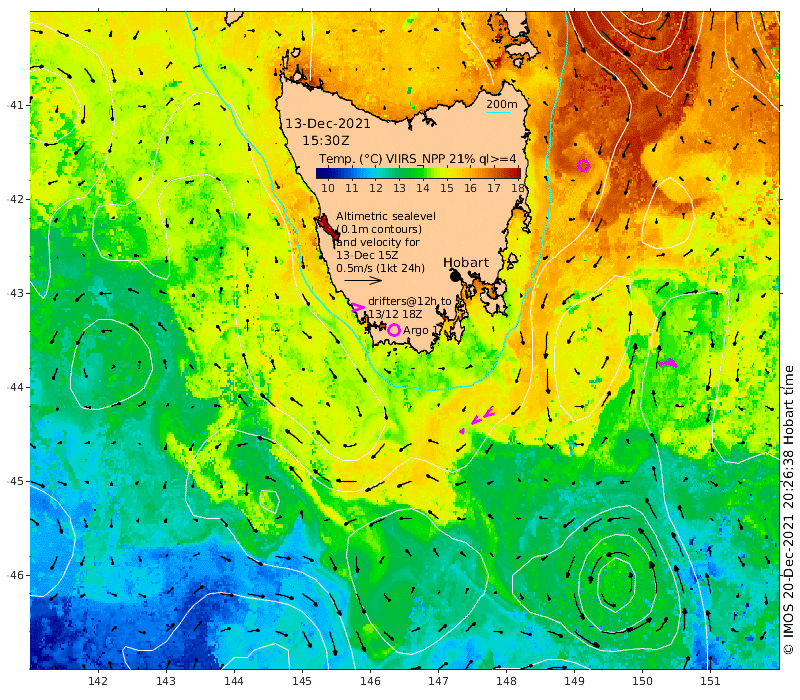The image size is (800, 700).
Task: Click the 145 longitude axis label
Action: (302, 681)
